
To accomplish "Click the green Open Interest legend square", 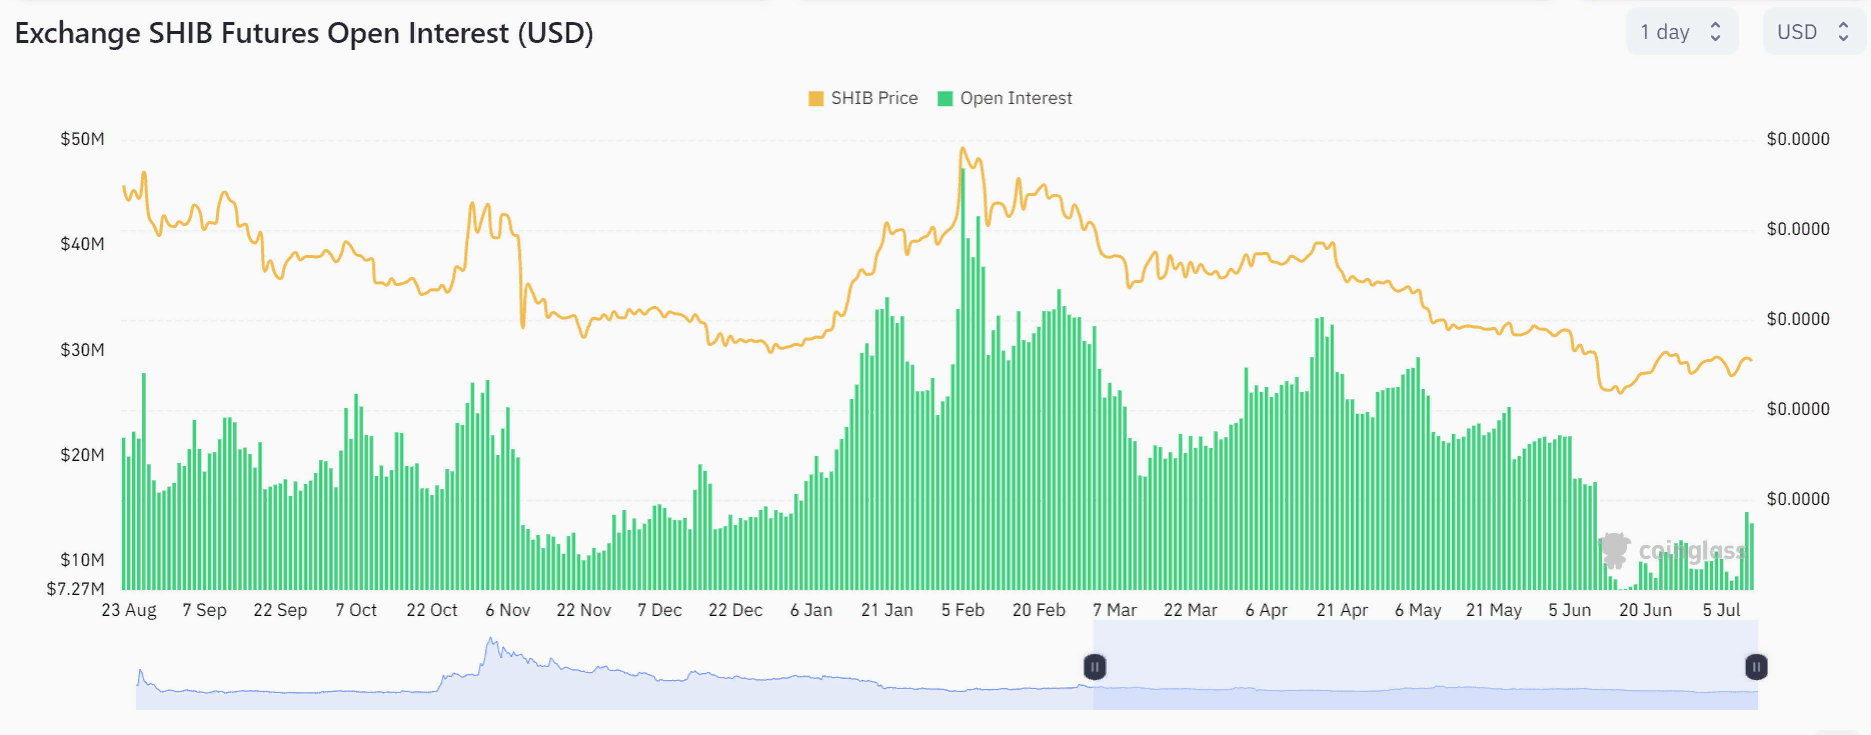I will point(945,98).
